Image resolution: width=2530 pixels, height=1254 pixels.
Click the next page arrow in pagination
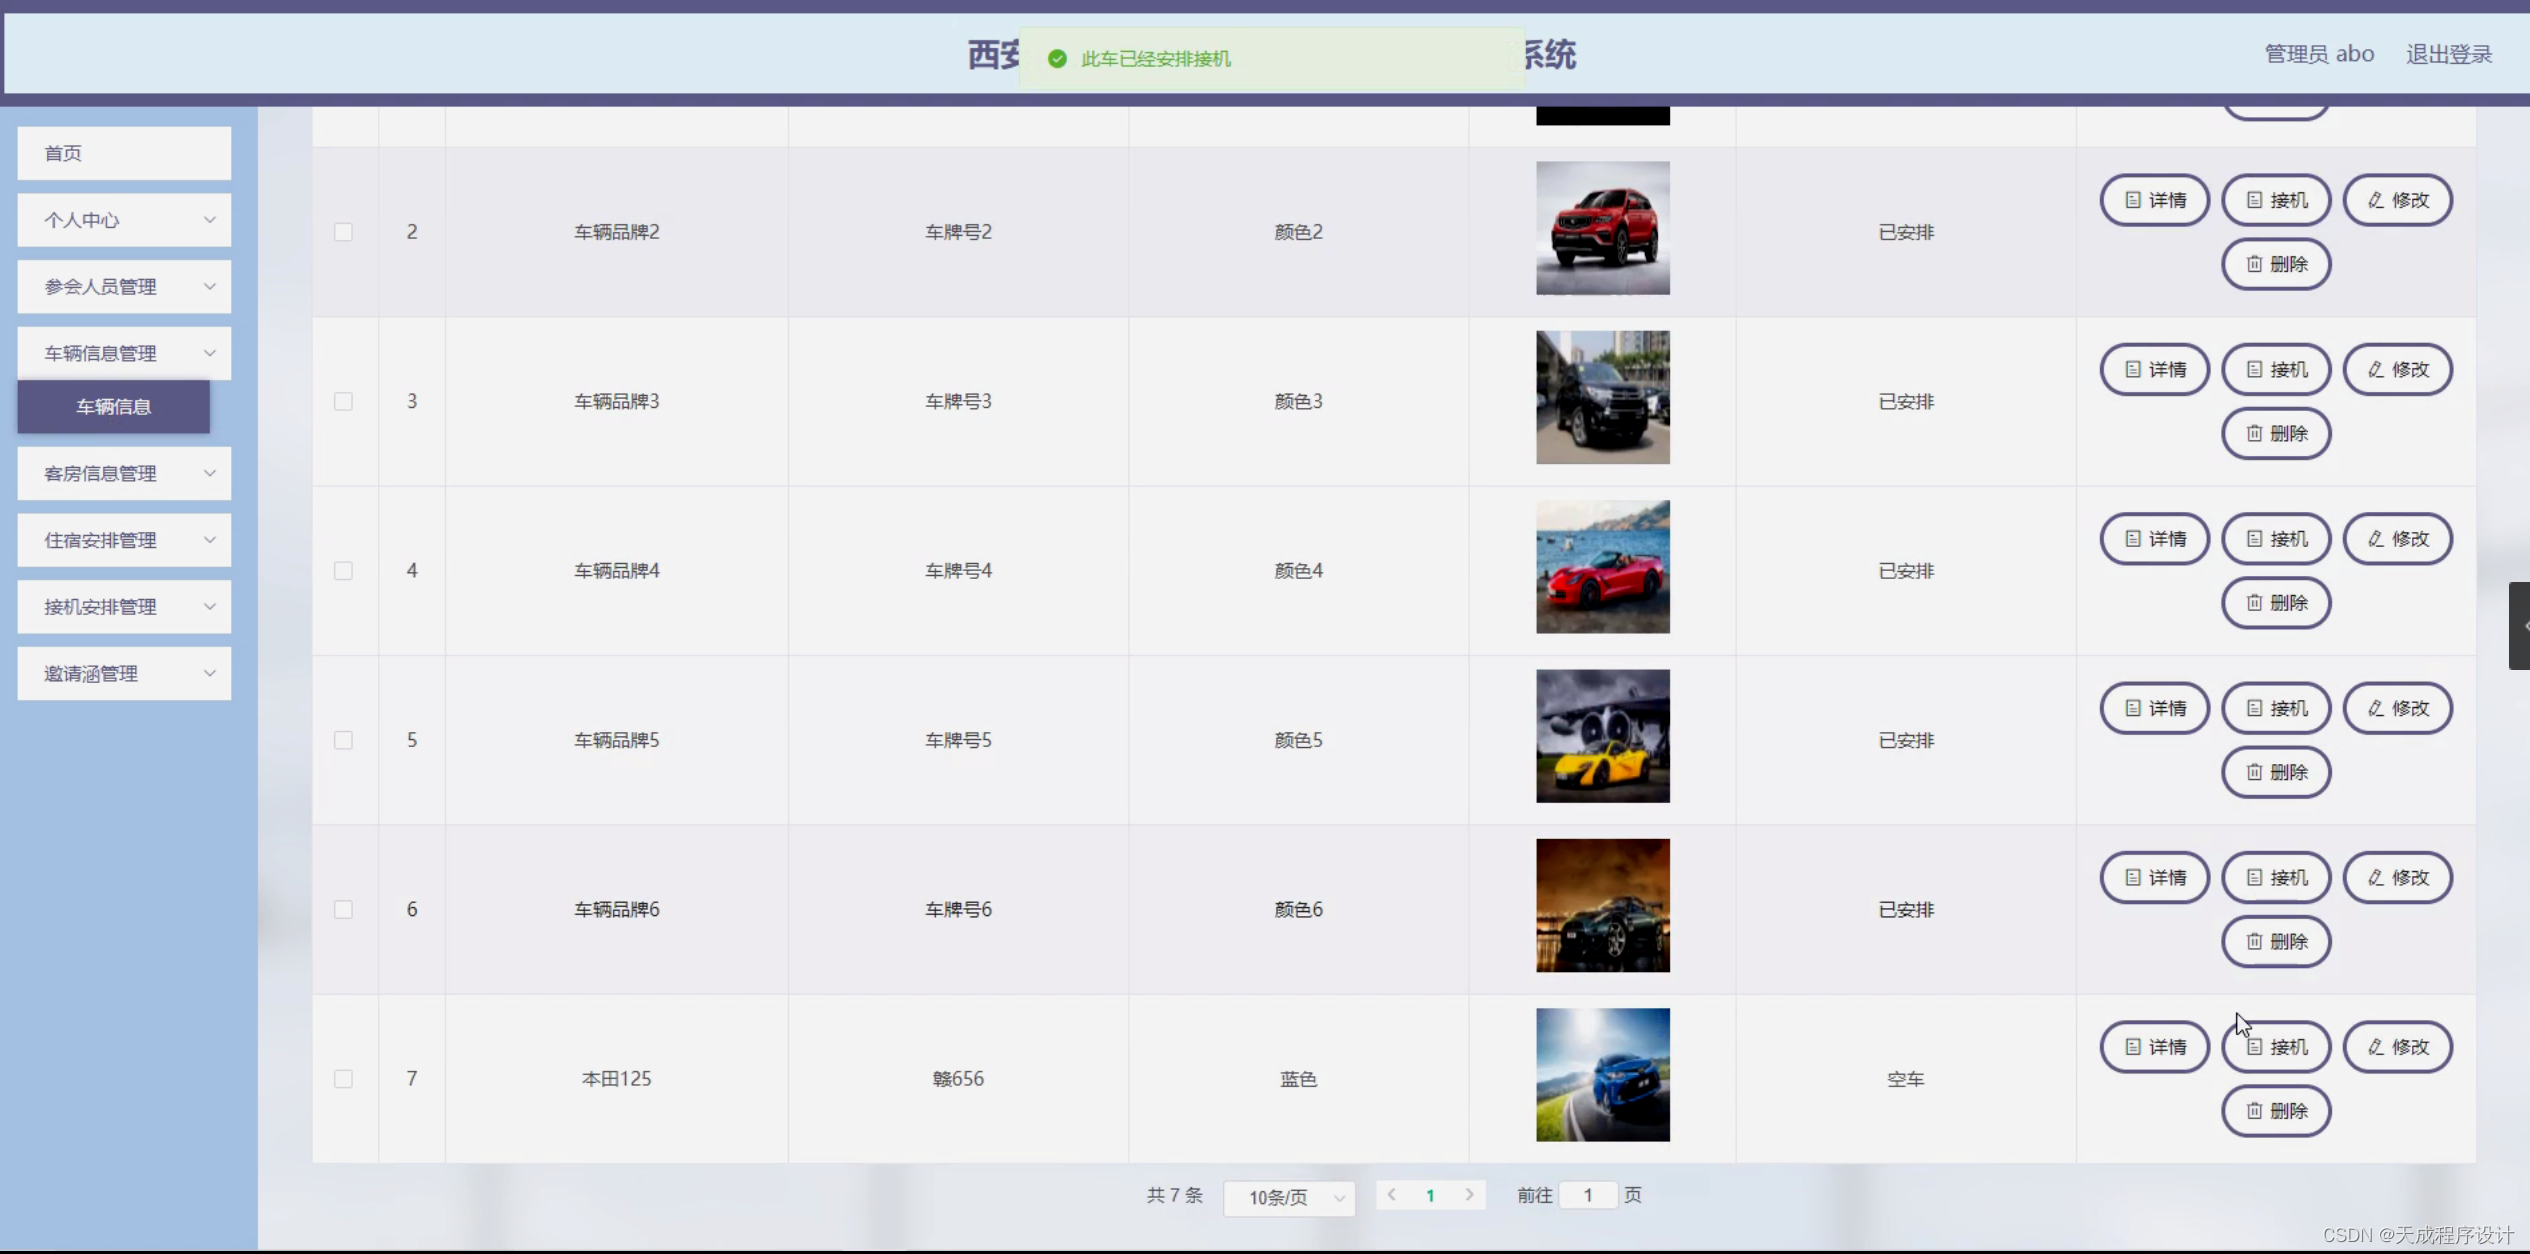[x=1469, y=1195]
